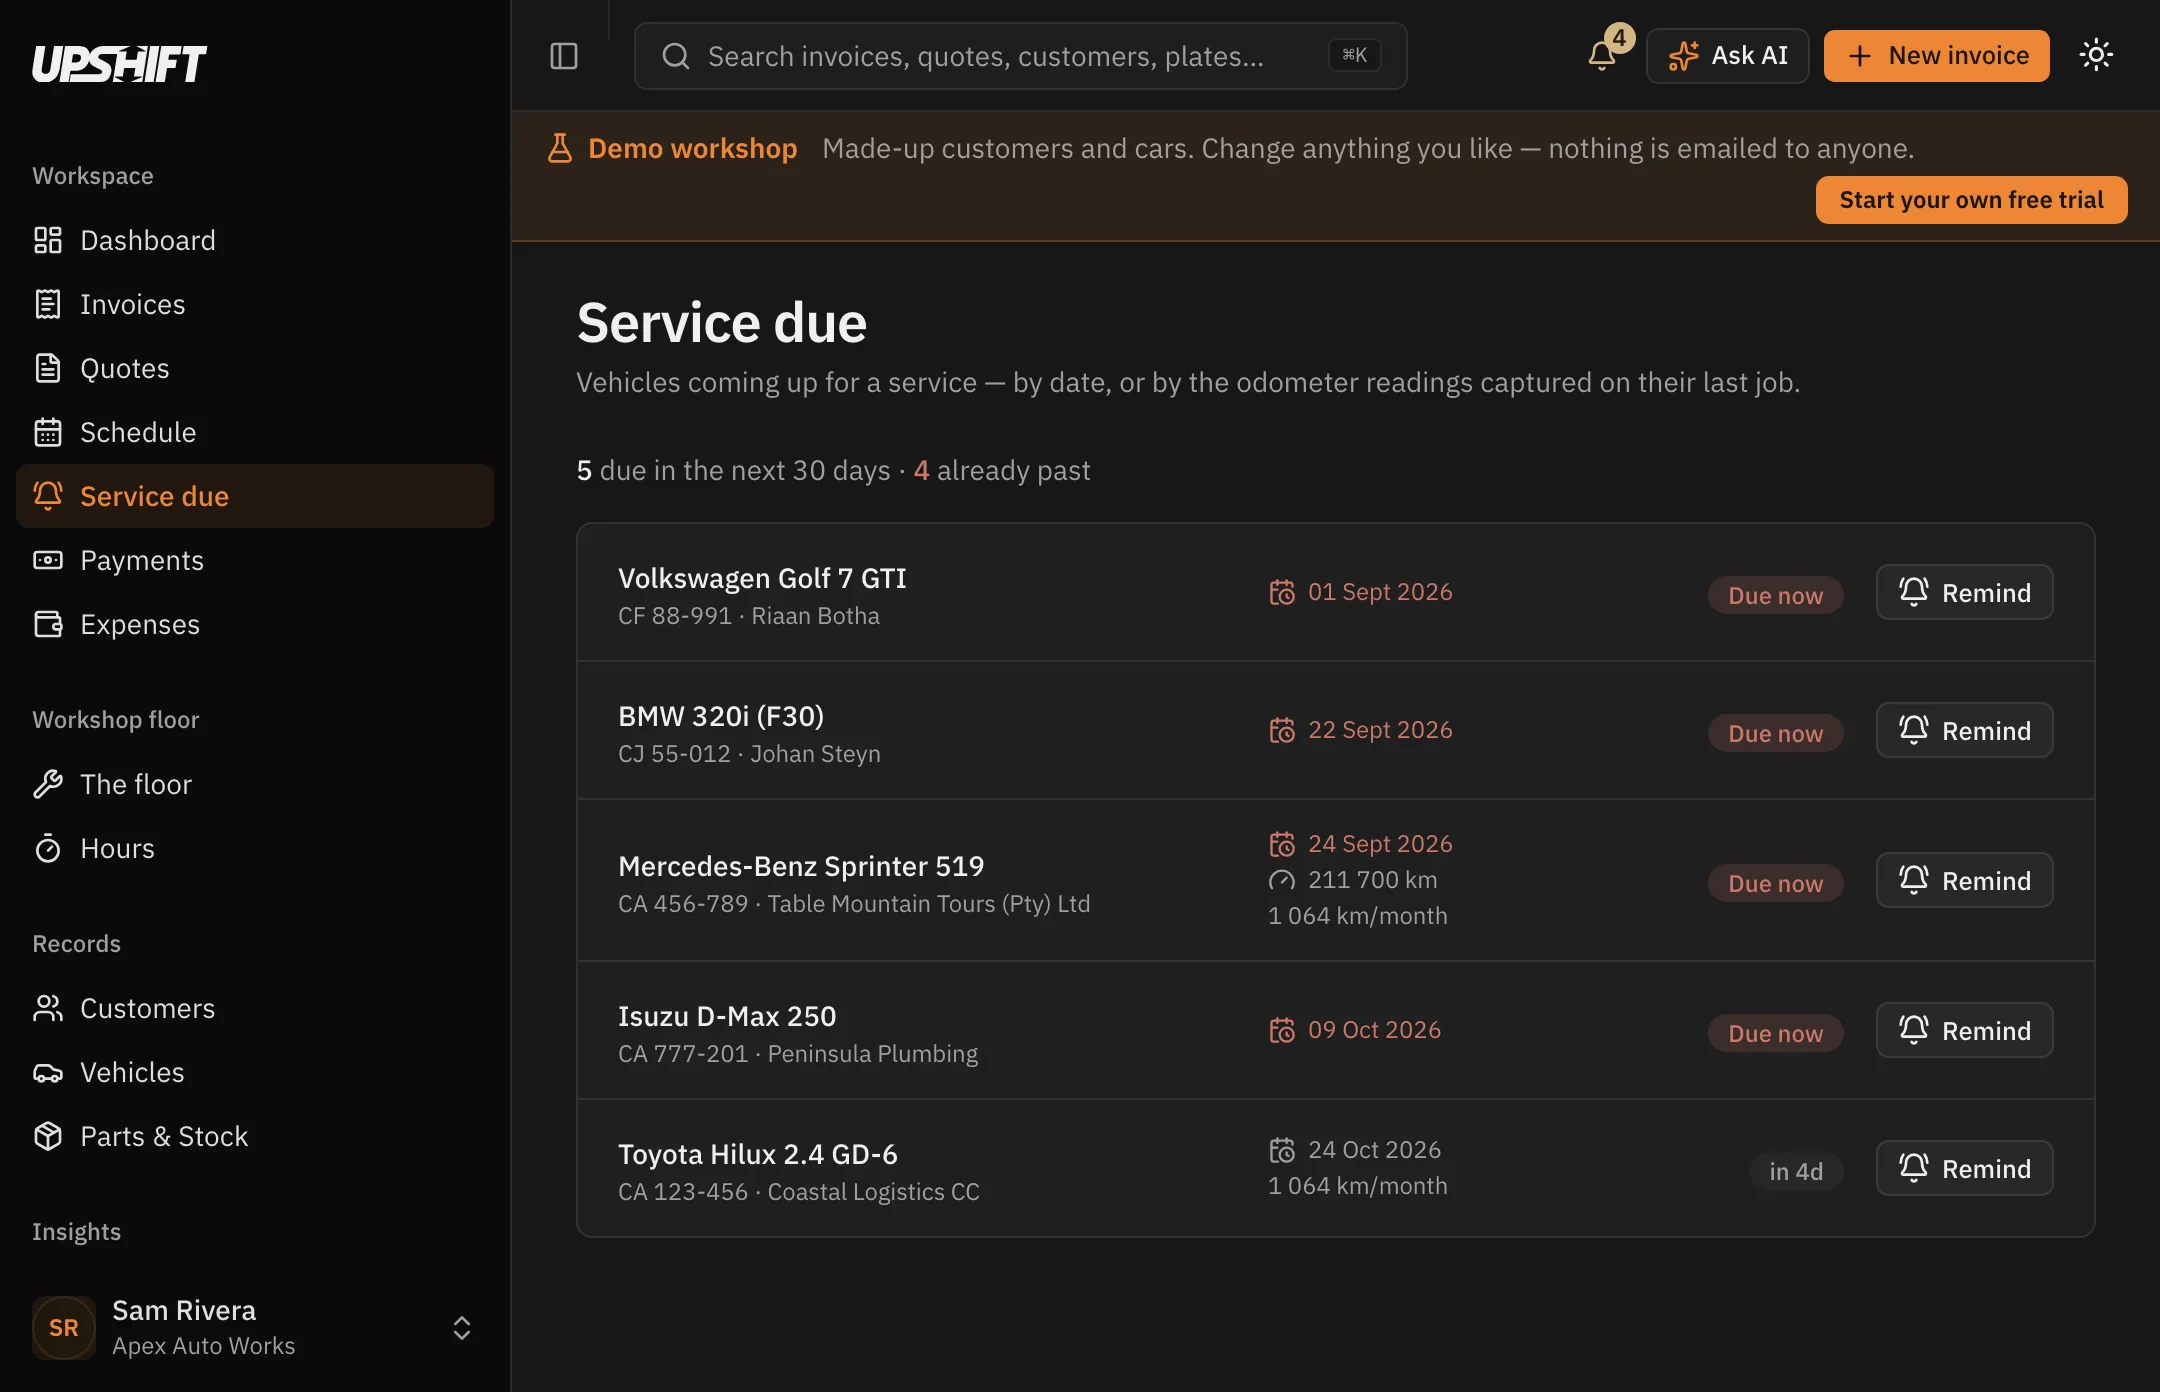Image resolution: width=2160 pixels, height=1392 pixels.
Task: Click the Customers people icon
Action: (48, 1008)
